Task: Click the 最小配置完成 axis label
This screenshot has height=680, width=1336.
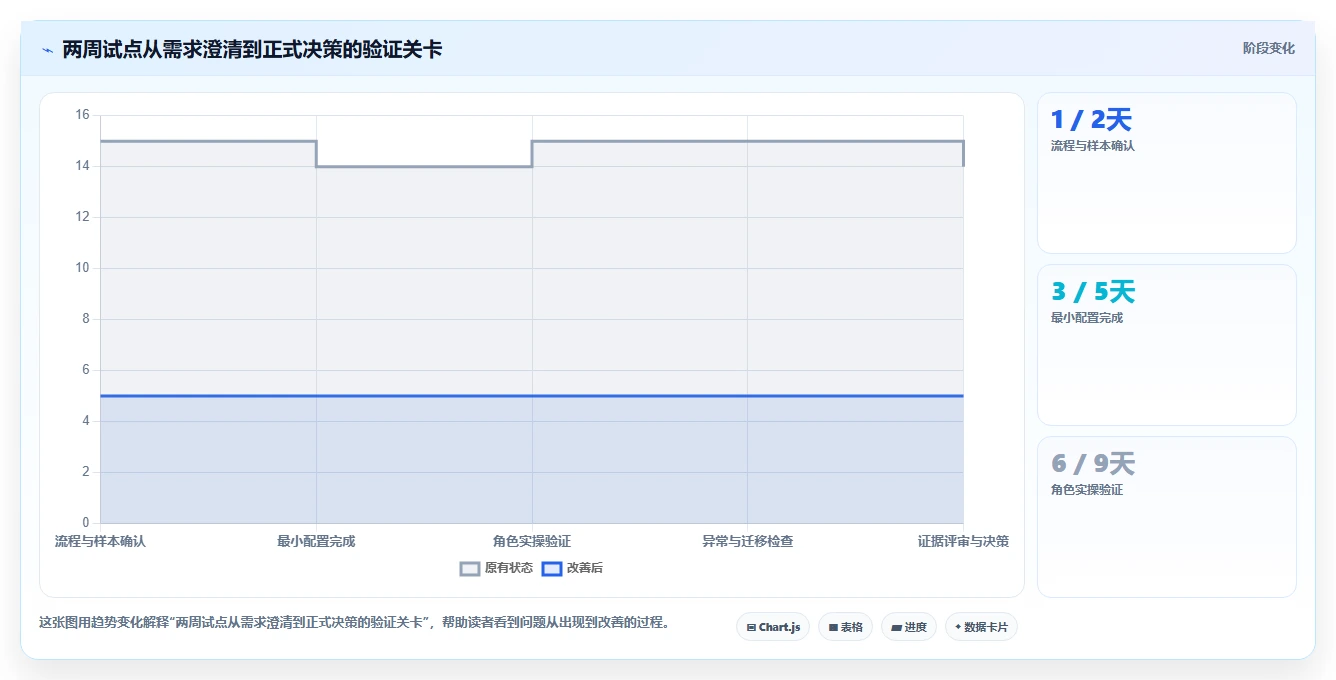Action: point(316,541)
